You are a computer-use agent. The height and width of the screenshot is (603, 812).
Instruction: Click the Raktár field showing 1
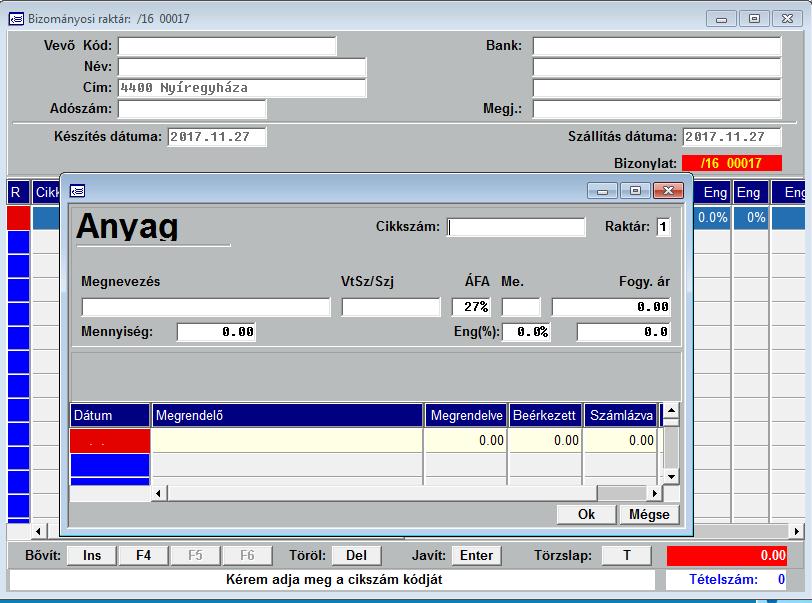point(663,227)
